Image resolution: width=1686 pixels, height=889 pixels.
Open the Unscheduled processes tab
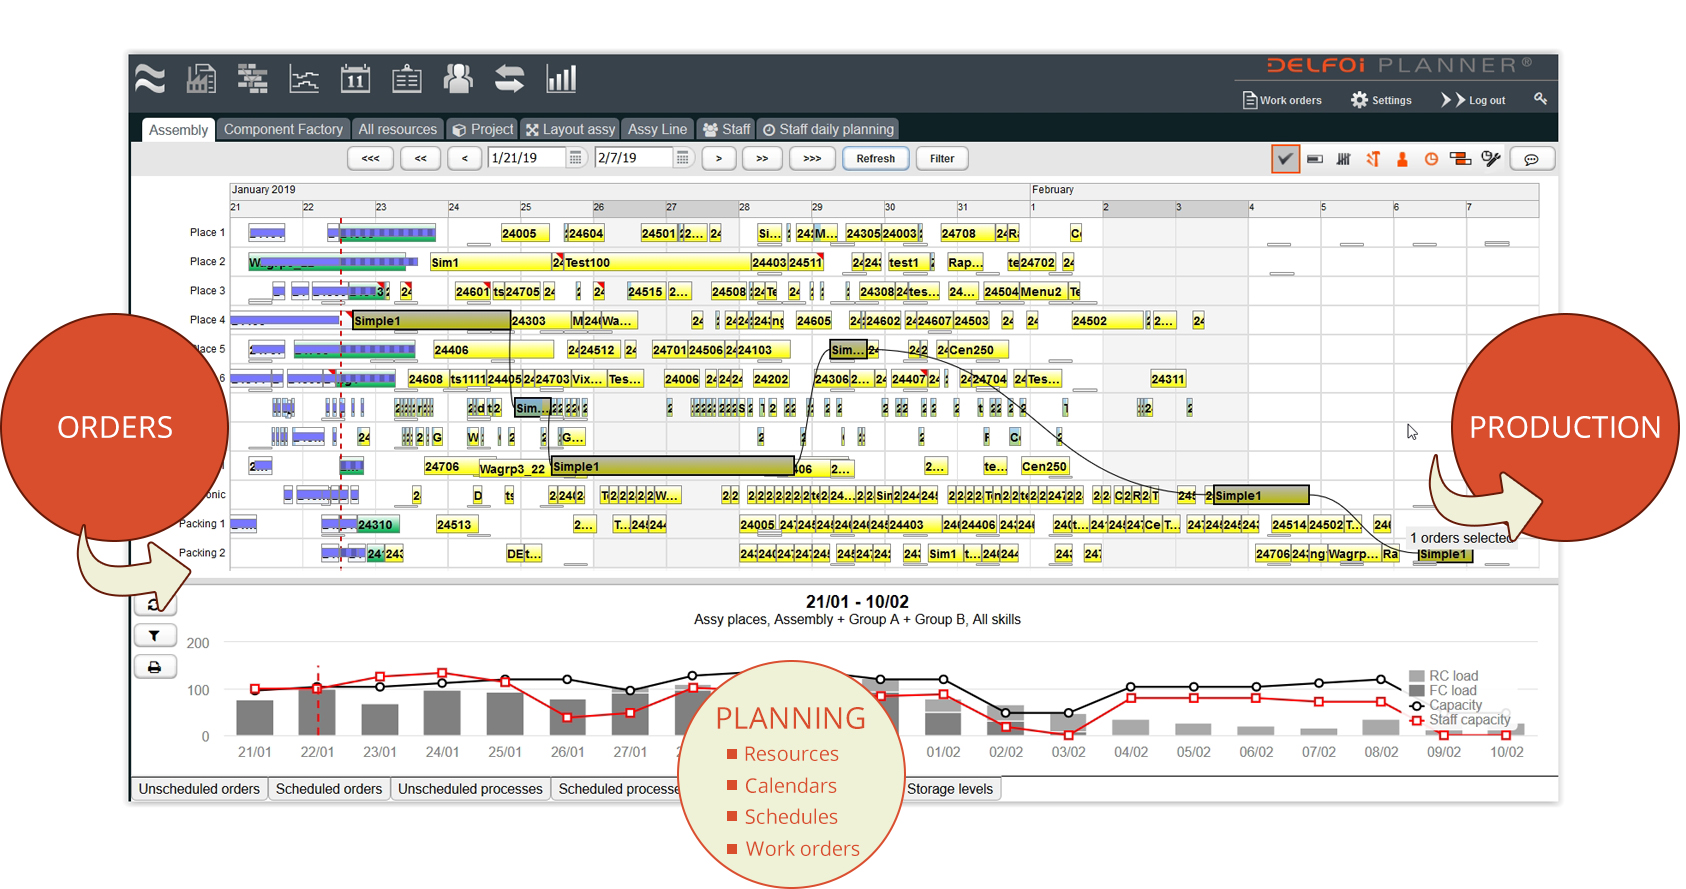tap(470, 789)
